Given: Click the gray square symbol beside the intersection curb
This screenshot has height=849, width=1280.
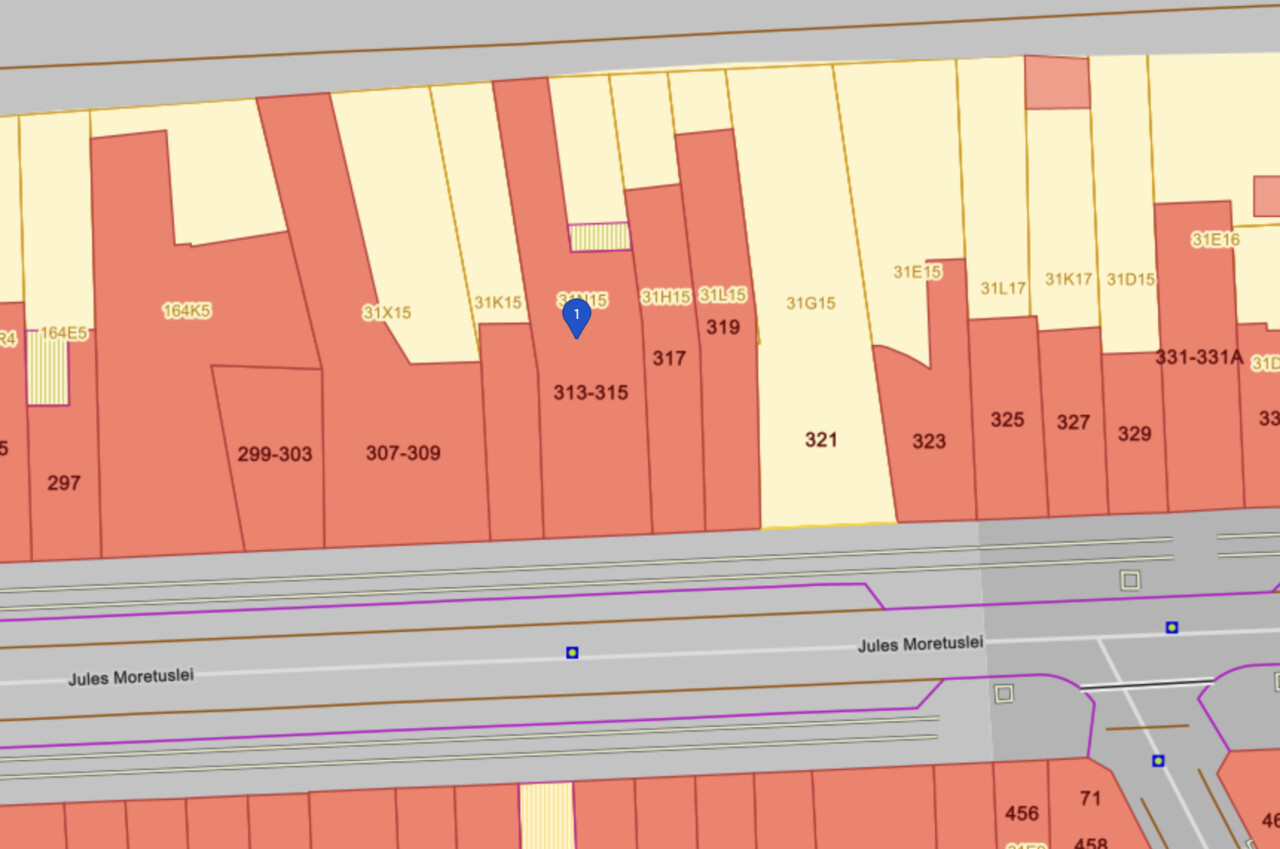Looking at the screenshot, I should pos(1004,693).
